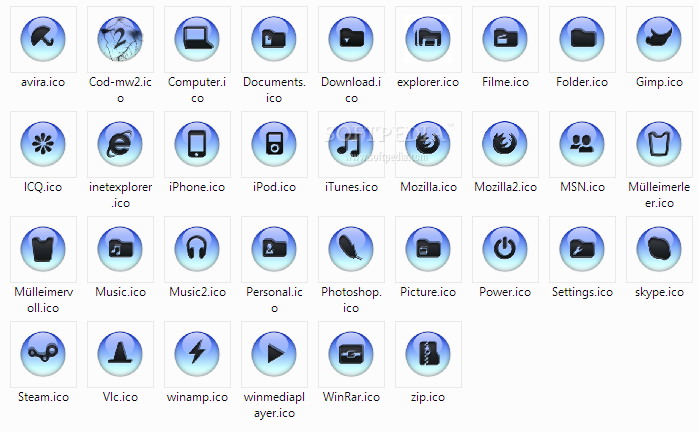Viewport: 698px width, 432px height.
Task: Click the Computer.ico laptop icon
Action: (x=197, y=39)
